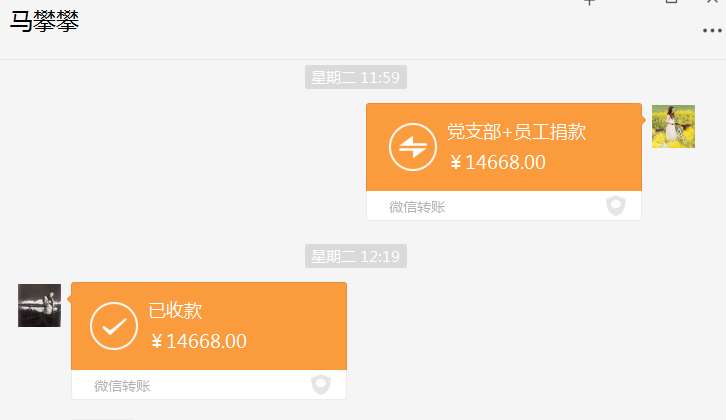Click the 星期二 11:59 timestamp
This screenshot has width=726, height=420.
(355, 78)
